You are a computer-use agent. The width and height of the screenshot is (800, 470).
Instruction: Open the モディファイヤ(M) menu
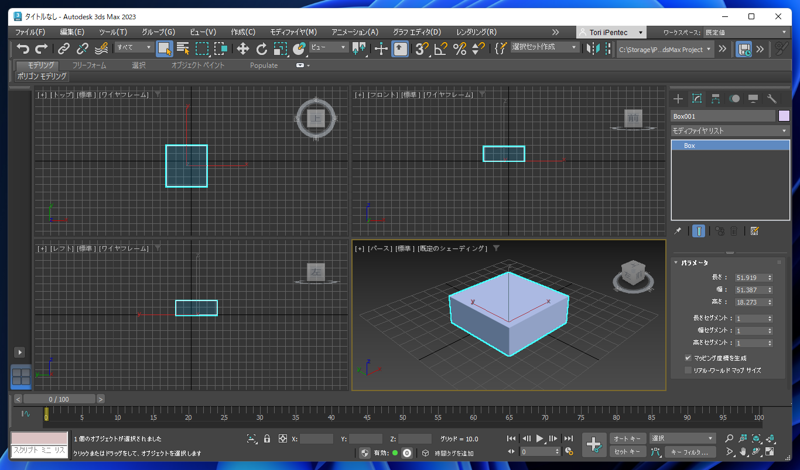(293, 32)
